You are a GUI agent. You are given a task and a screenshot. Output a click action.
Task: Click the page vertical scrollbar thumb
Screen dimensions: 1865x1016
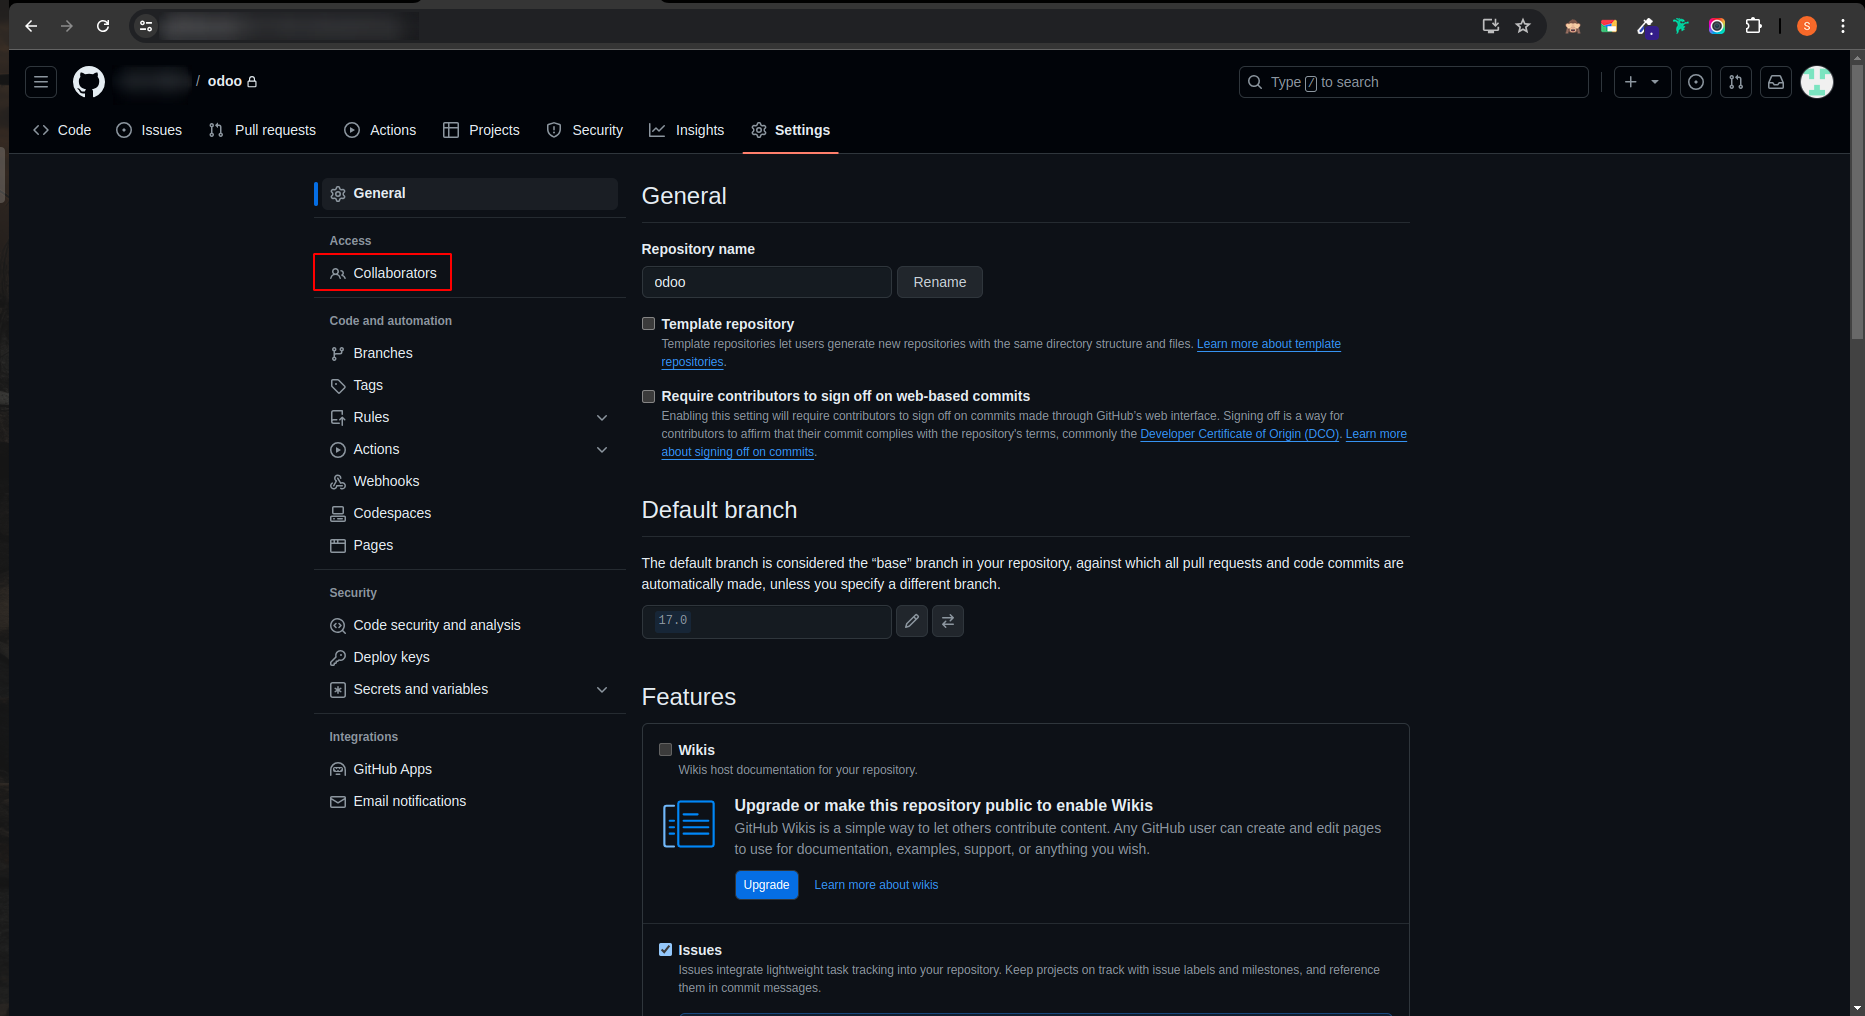click(x=1857, y=200)
